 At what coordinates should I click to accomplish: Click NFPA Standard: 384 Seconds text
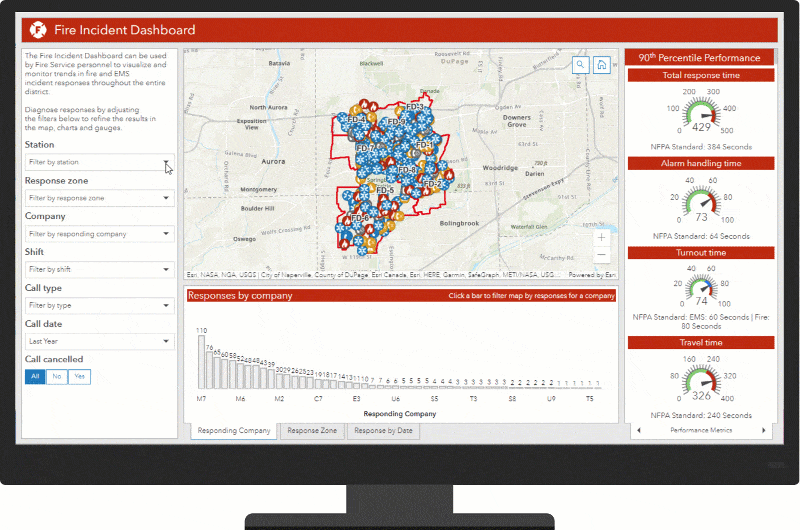tap(701, 147)
